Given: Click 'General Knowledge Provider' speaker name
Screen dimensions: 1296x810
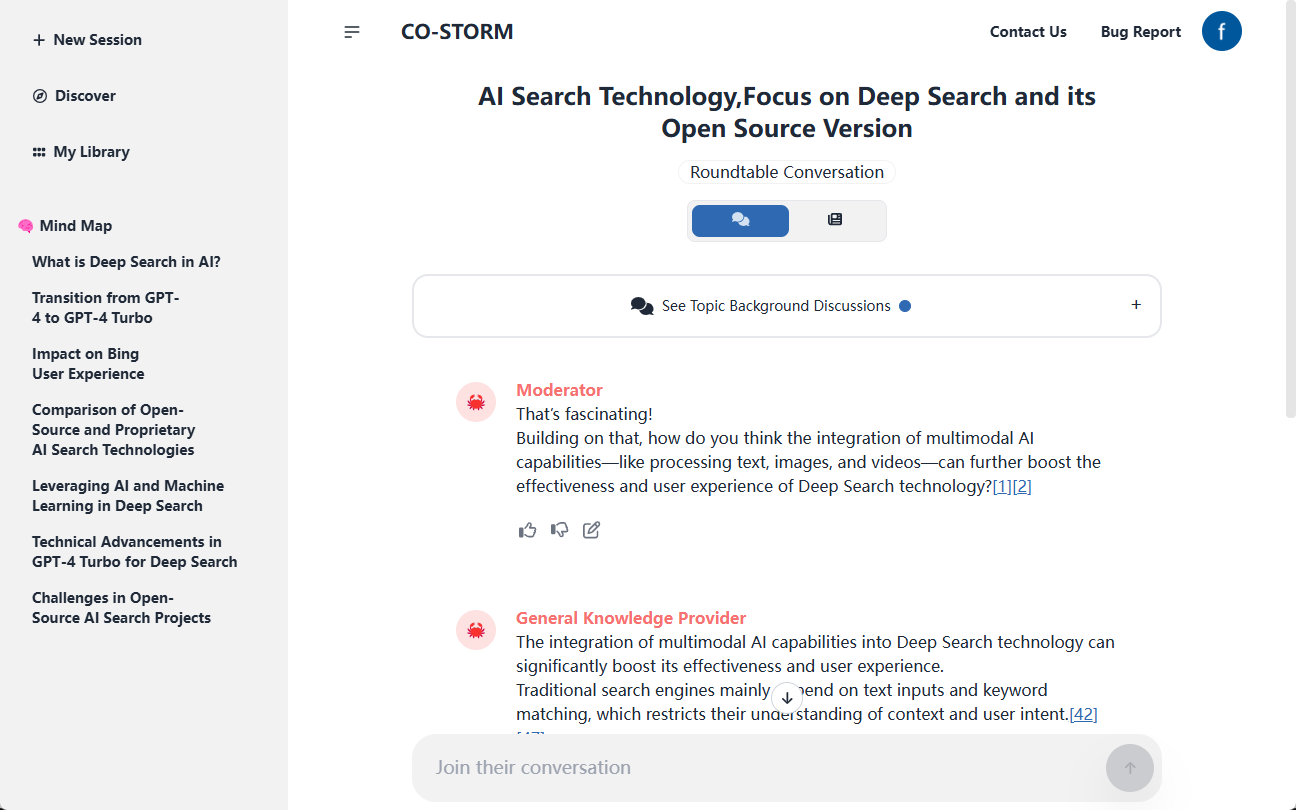Looking at the screenshot, I should (x=631, y=618).
